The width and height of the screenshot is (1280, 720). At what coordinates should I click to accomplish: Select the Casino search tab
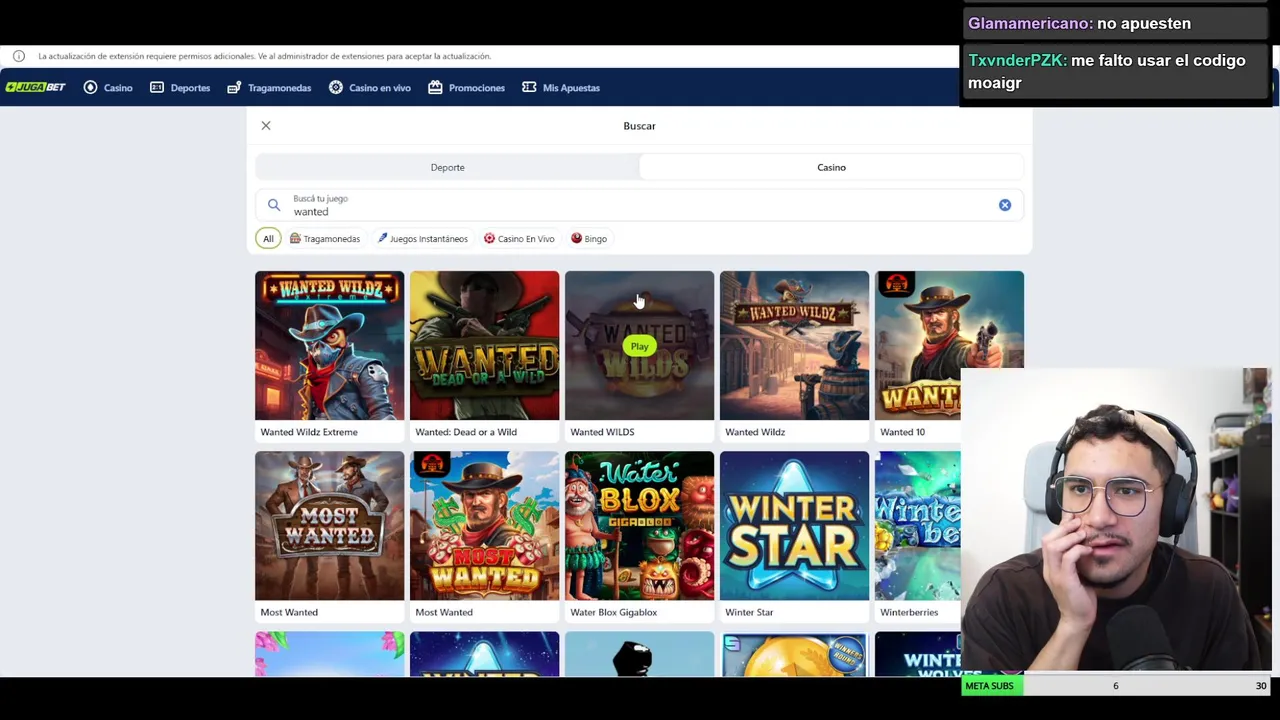831,167
